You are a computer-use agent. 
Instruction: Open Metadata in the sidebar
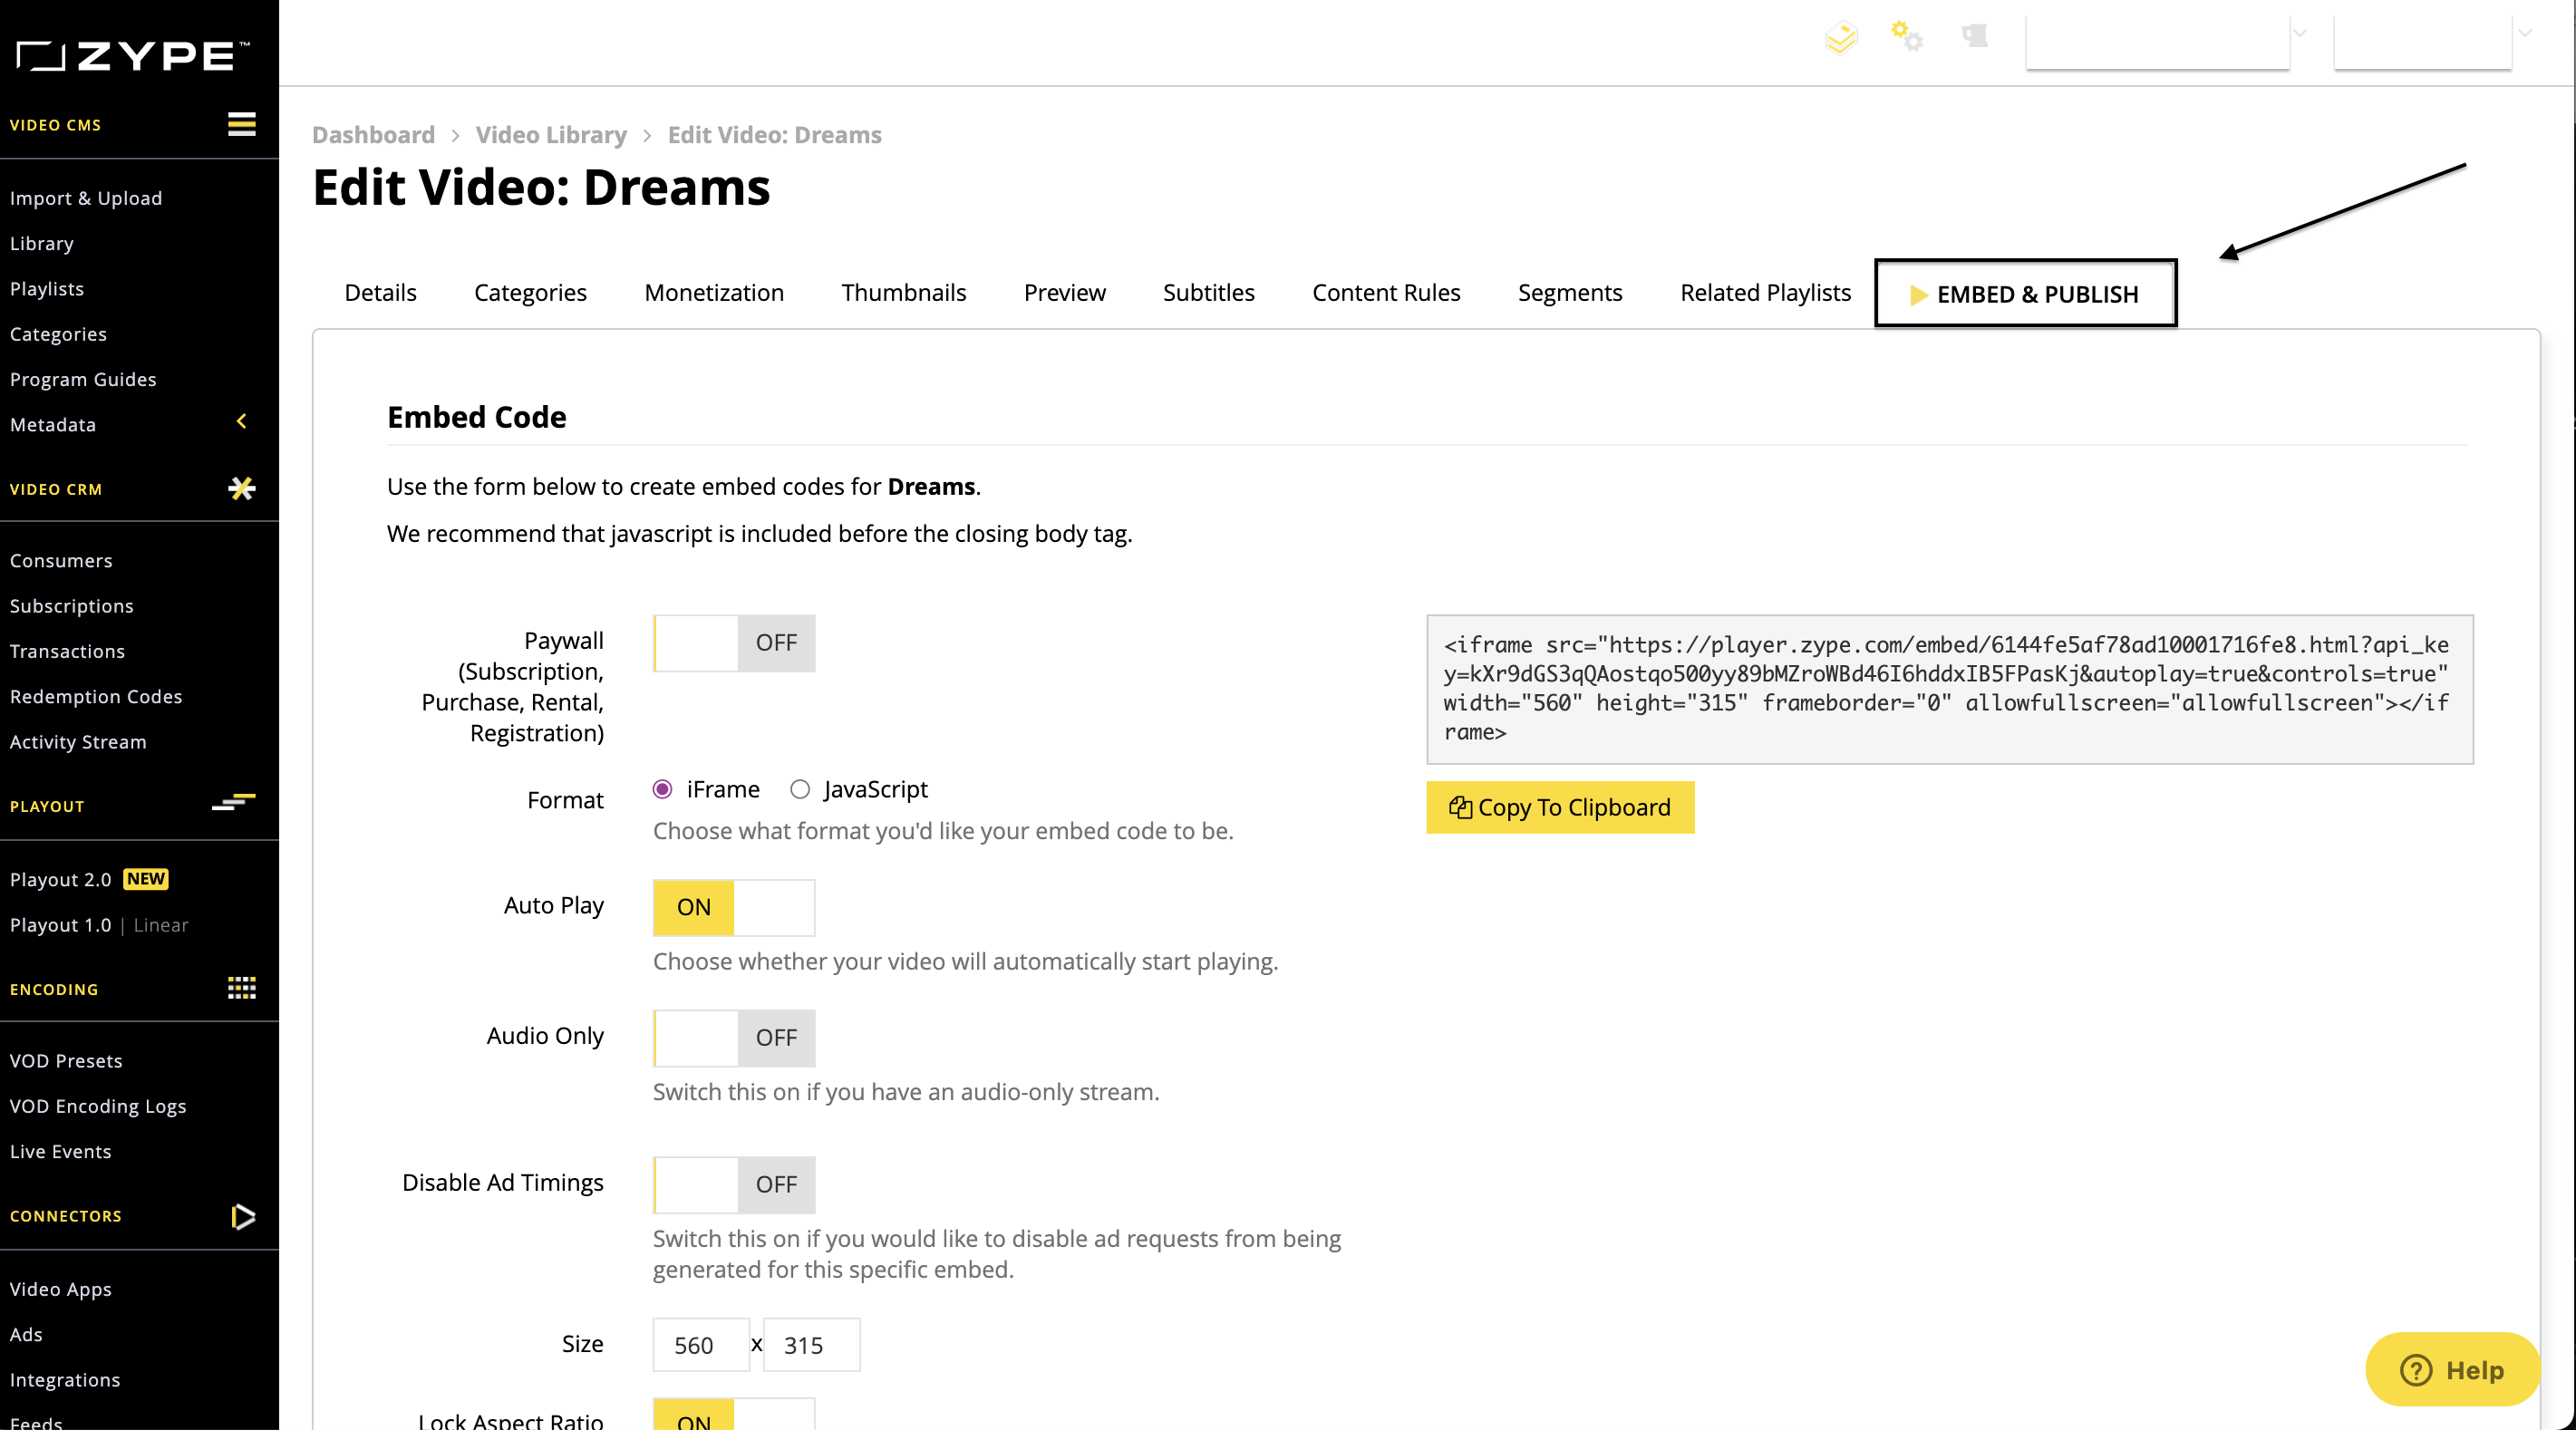(x=53, y=425)
